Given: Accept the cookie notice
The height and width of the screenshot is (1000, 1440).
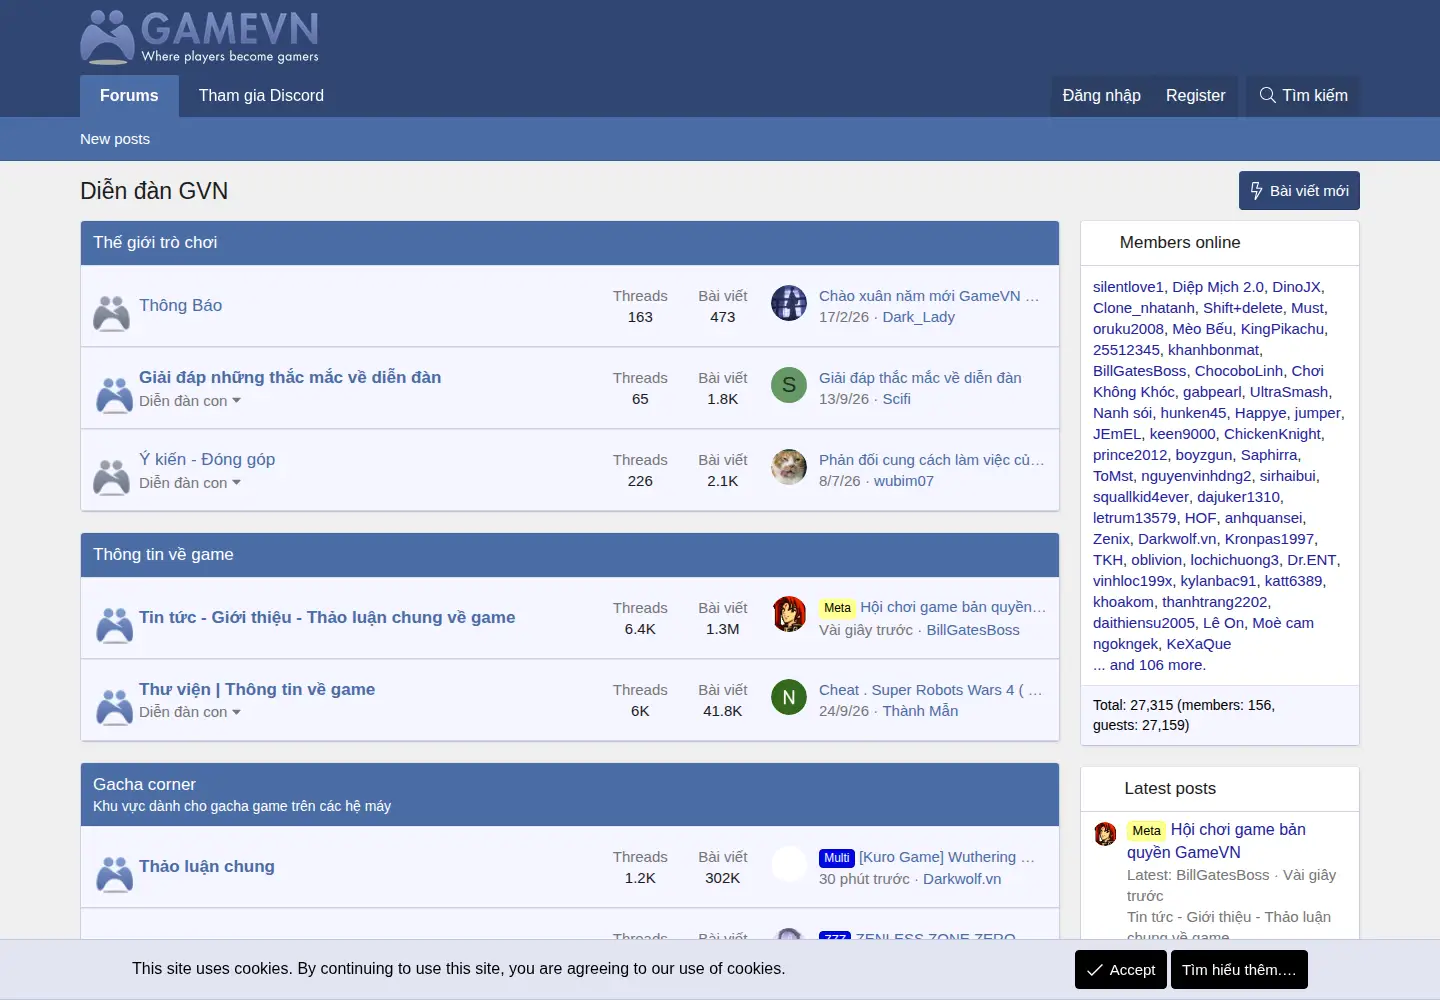Looking at the screenshot, I should 1121,970.
